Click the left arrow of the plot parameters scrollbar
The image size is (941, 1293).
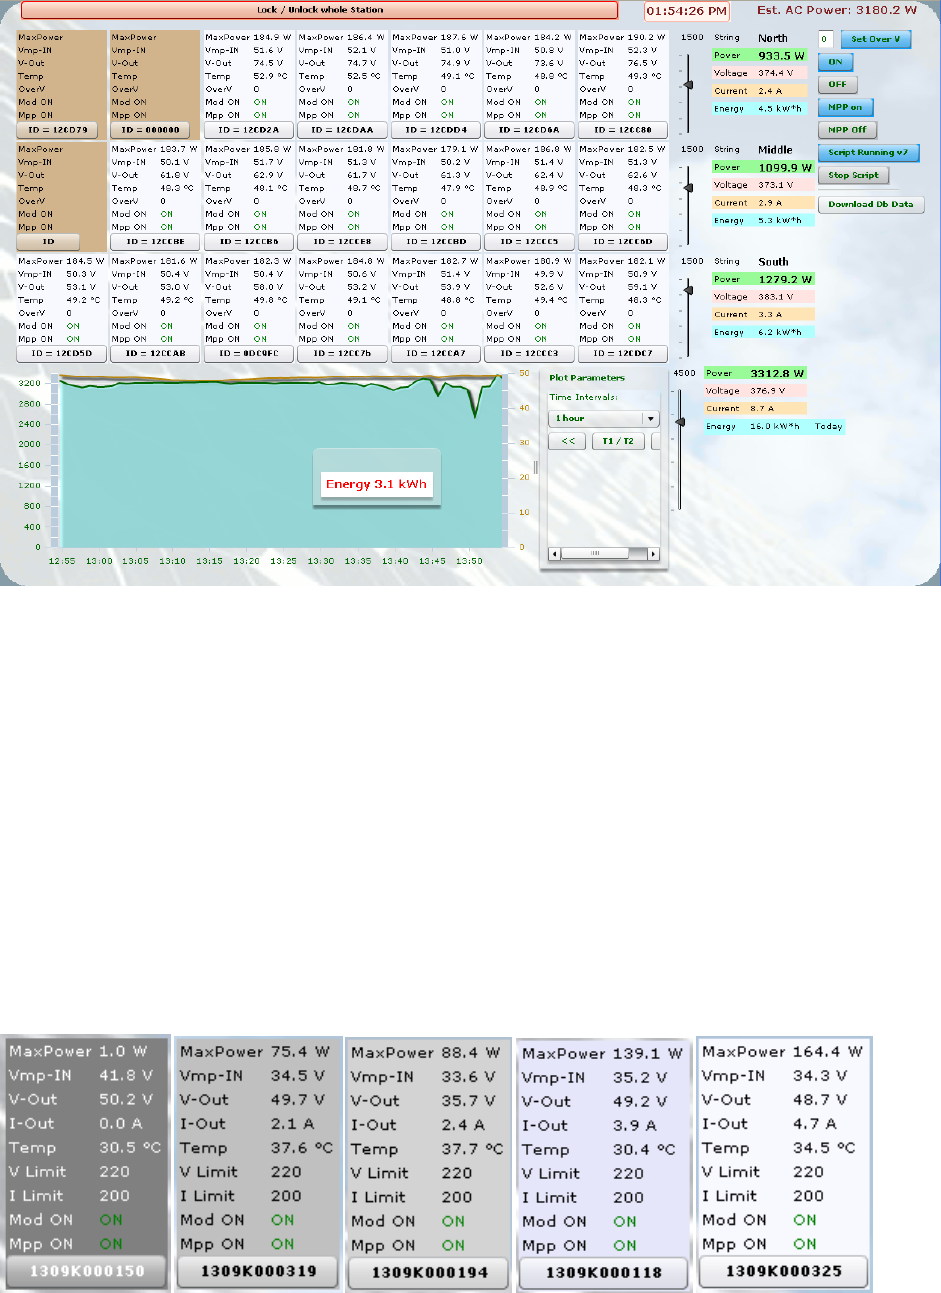(x=554, y=553)
